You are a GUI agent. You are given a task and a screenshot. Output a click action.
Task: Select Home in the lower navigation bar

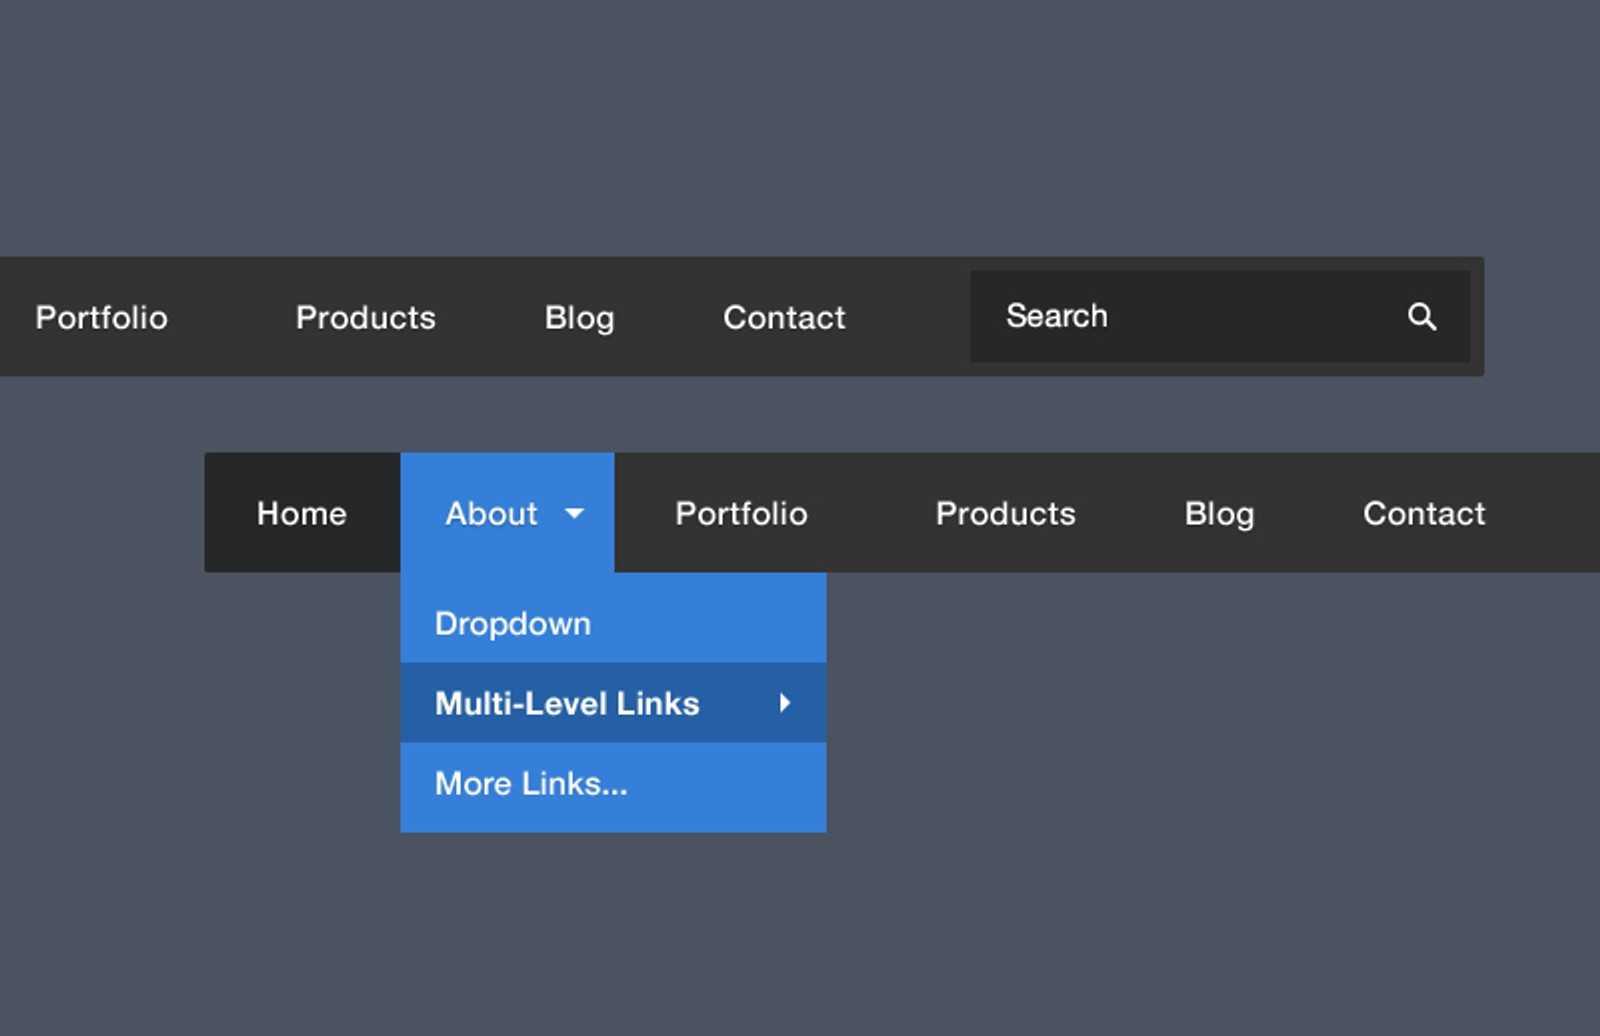pyautogui.click(x=301, y=514)
